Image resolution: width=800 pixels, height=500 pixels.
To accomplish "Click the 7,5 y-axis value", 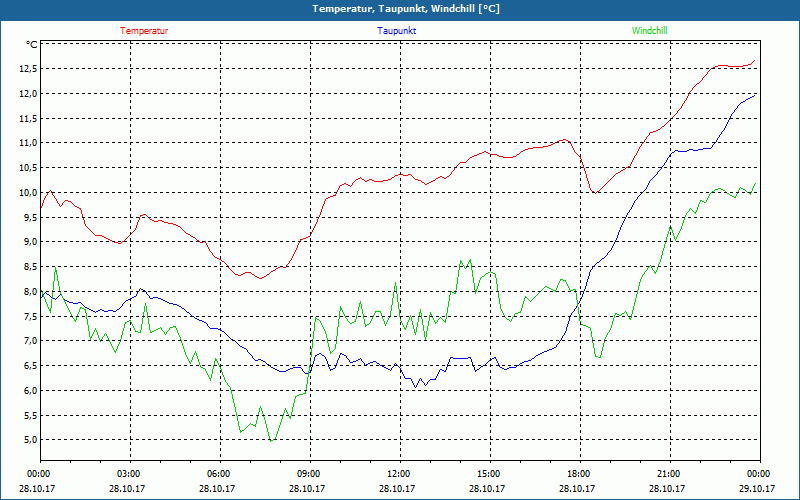I will coord(30,316).
